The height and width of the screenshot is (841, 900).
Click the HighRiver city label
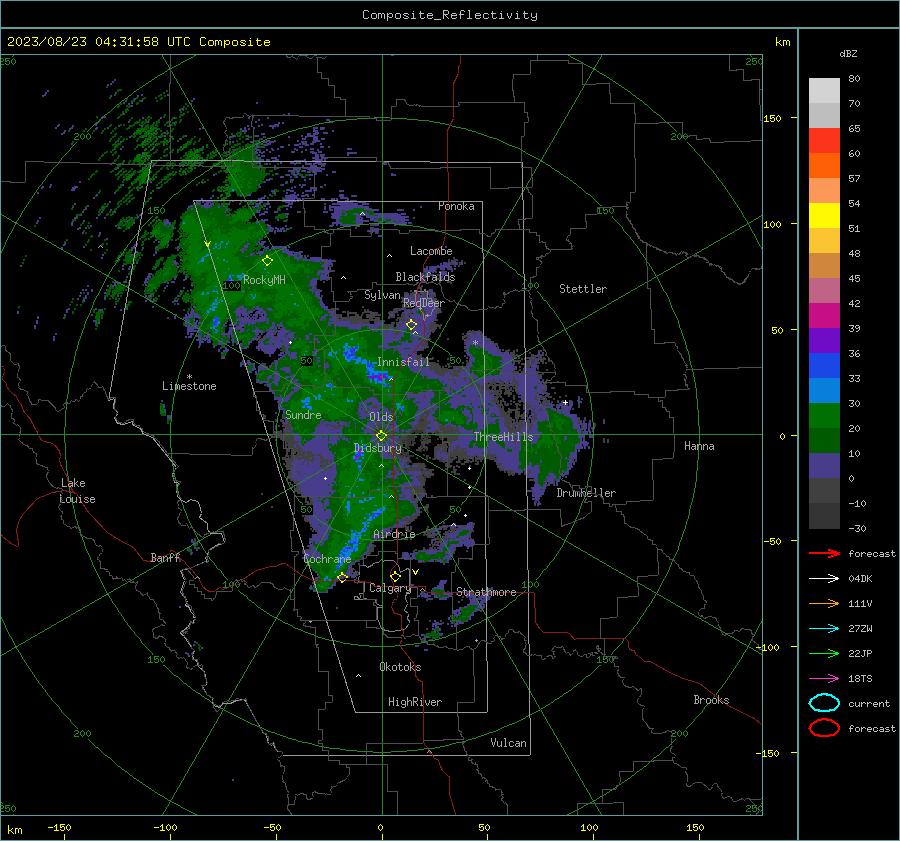(x=415, y=702)
